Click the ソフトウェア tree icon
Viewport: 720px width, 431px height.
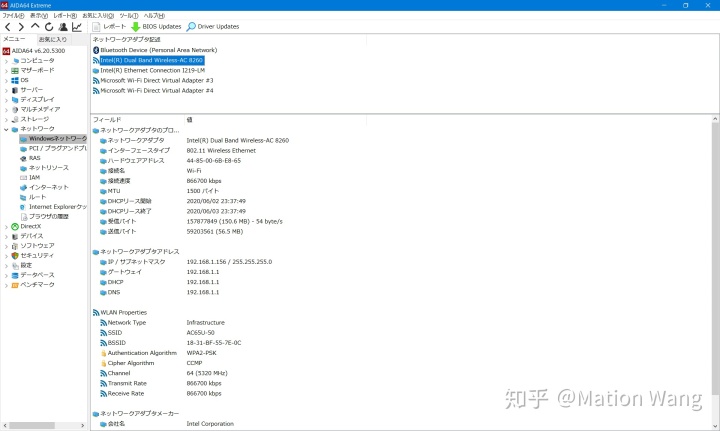[15, 246]
